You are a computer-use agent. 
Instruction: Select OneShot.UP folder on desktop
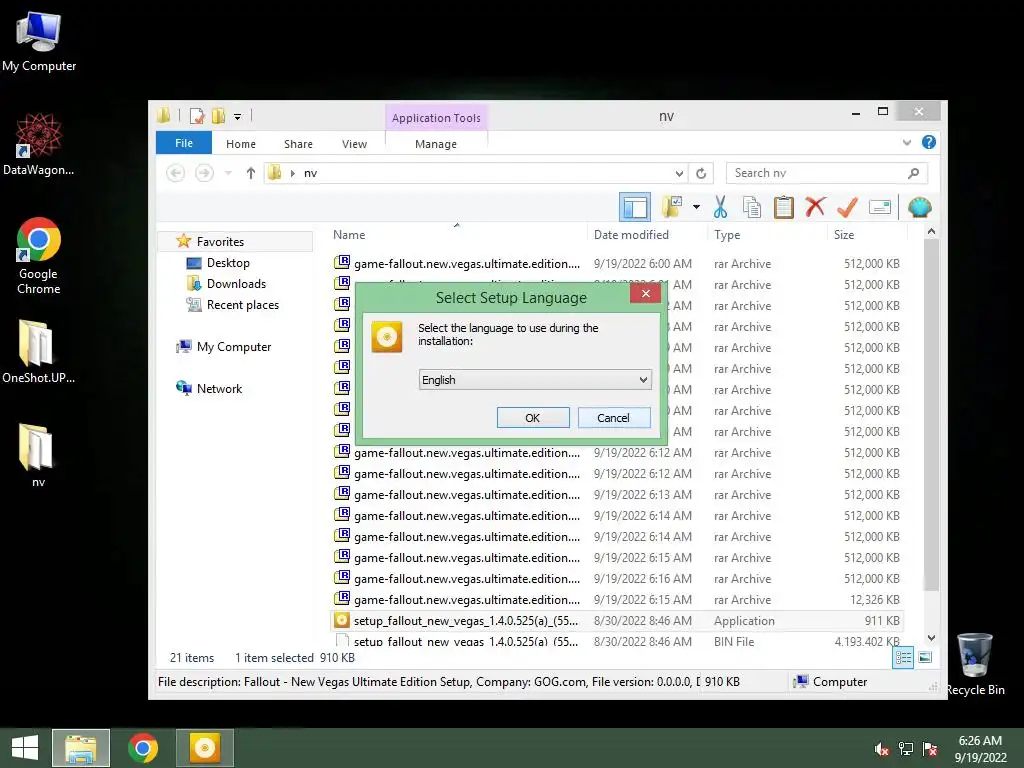(x=39, y=351)
